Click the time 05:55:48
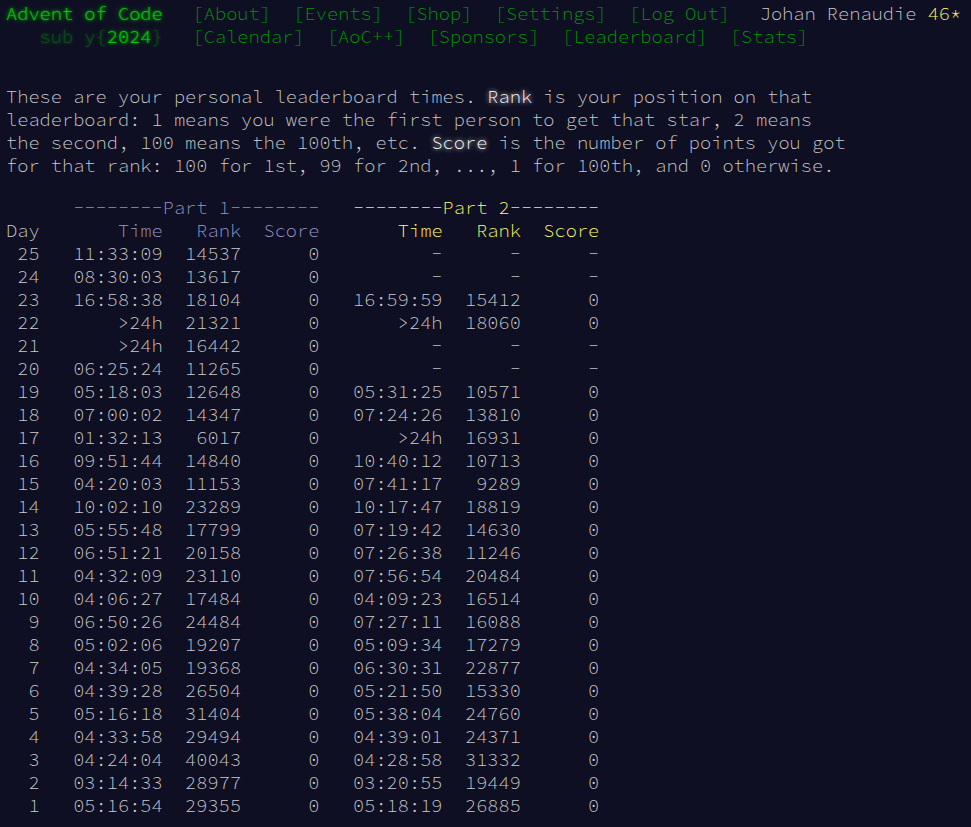Screen dimensions: 971x827 click(x=118, y=530)
